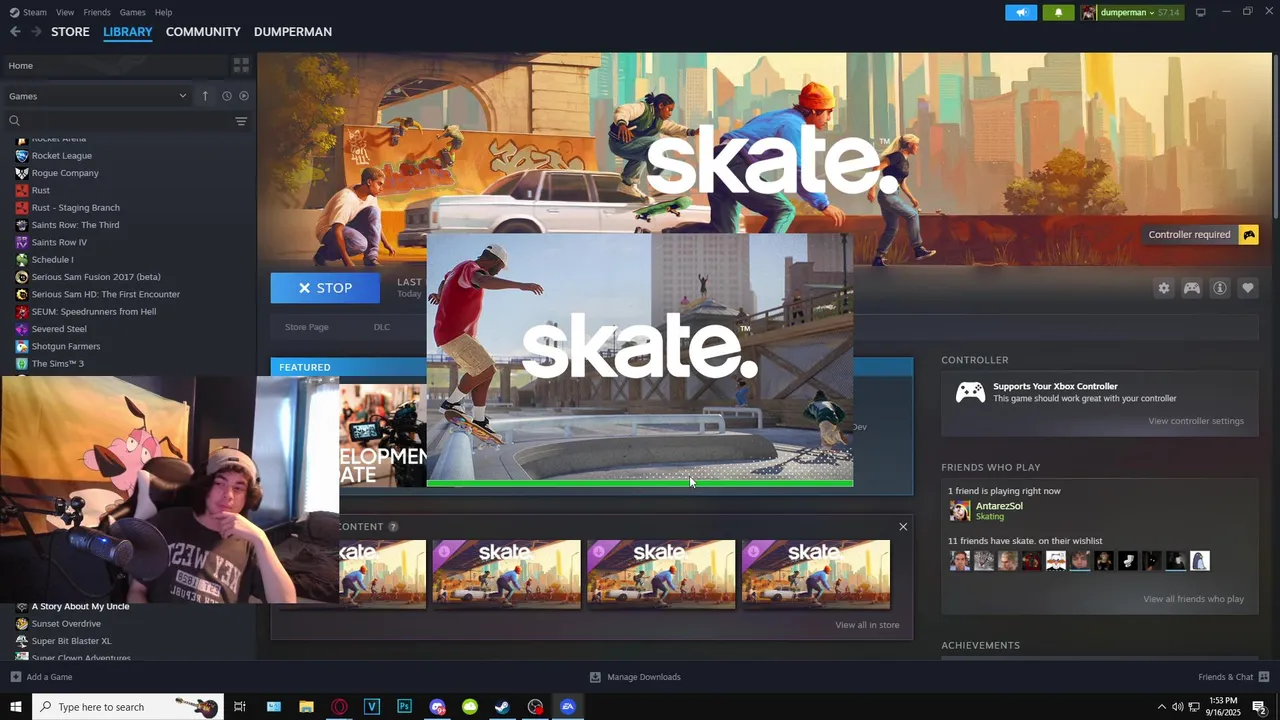Click View all friends who play
The width and height of the screenshot is (1280, 720).
pyautogui.click(x=1194, y=599)
